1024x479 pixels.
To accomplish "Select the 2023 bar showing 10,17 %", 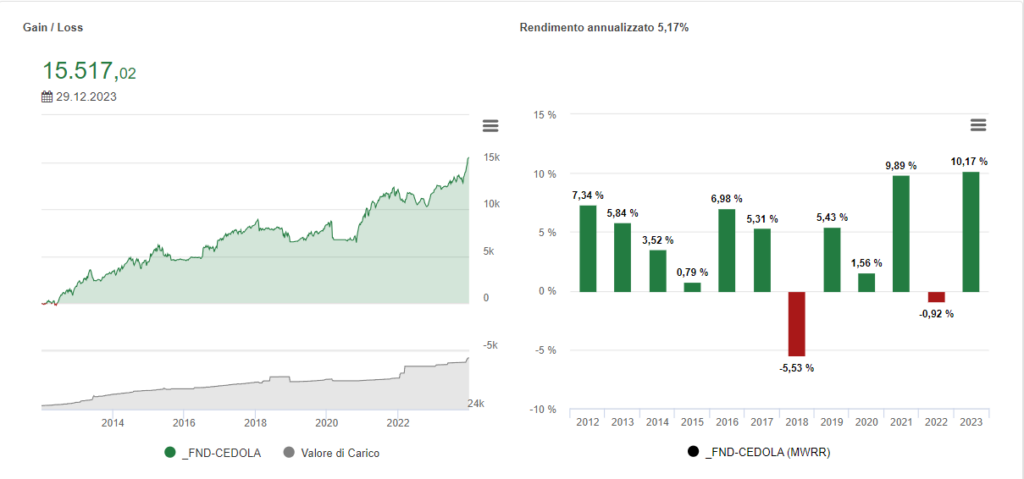I will [970, 231].
